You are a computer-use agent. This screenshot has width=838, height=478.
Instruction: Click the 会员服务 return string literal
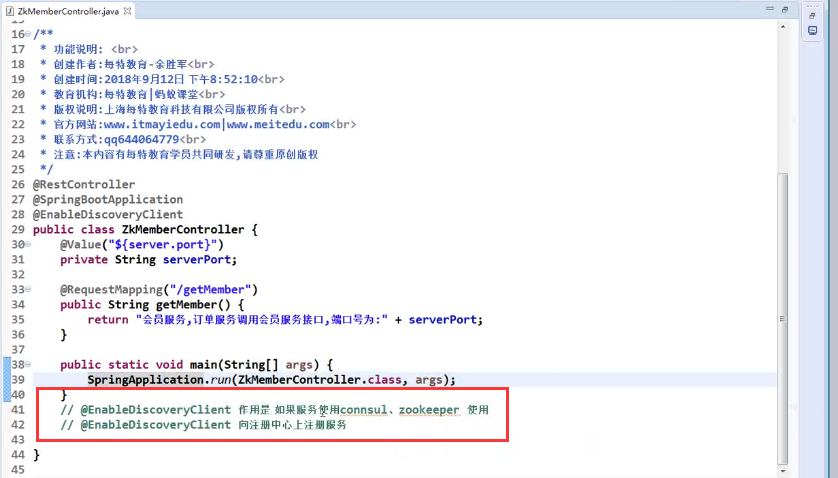262,320
